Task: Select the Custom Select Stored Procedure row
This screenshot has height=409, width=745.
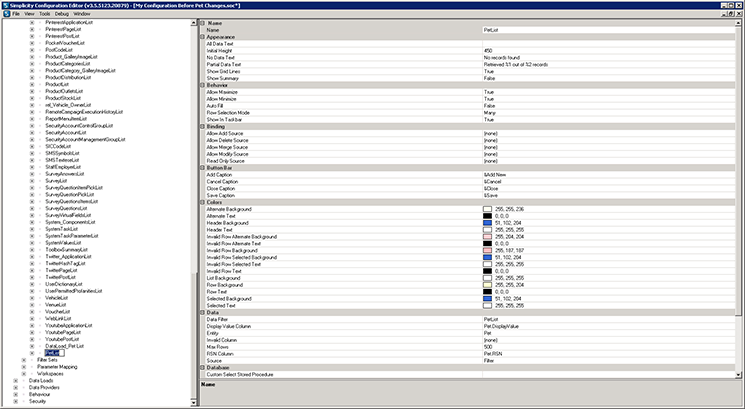Action: (x=470, y=374)
